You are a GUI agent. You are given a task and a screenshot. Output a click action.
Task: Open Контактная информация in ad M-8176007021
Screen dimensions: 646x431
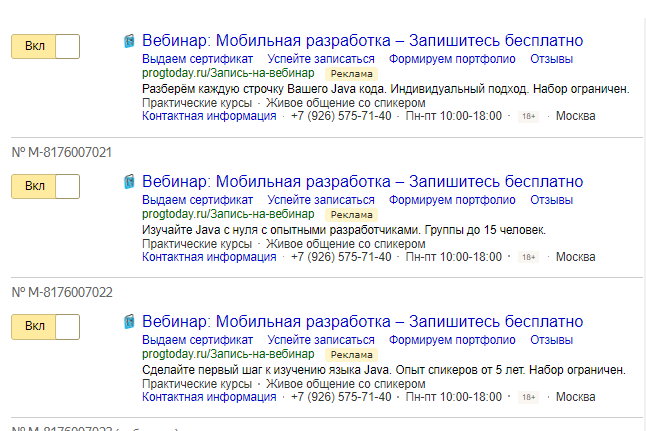pos(209,257)
